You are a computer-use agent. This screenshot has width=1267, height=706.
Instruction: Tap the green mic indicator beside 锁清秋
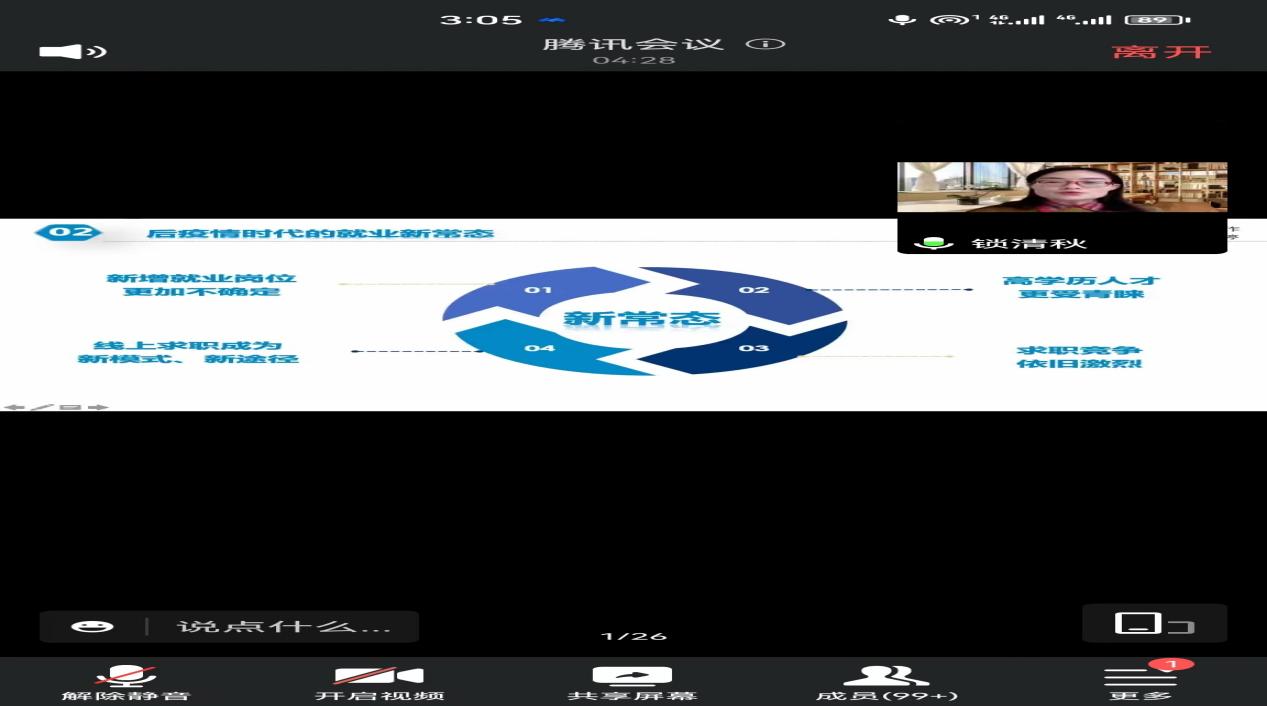pos(932,243)
